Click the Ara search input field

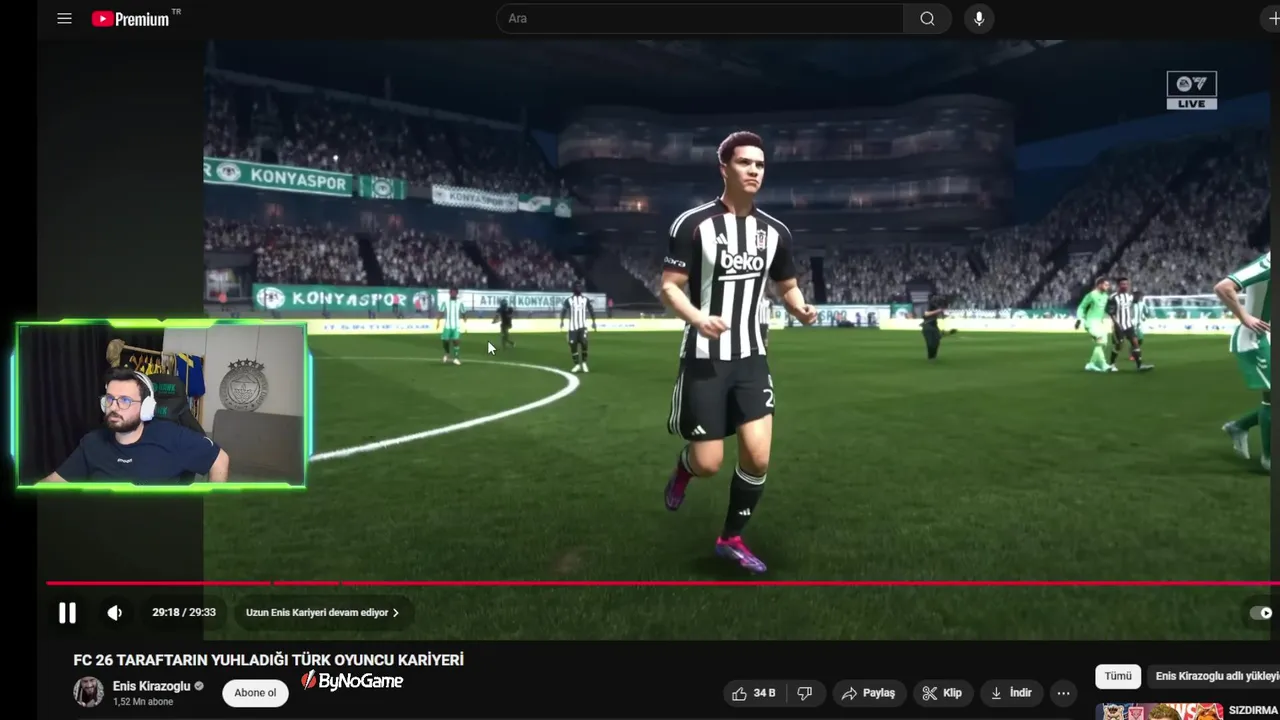(x=700, y=18)
